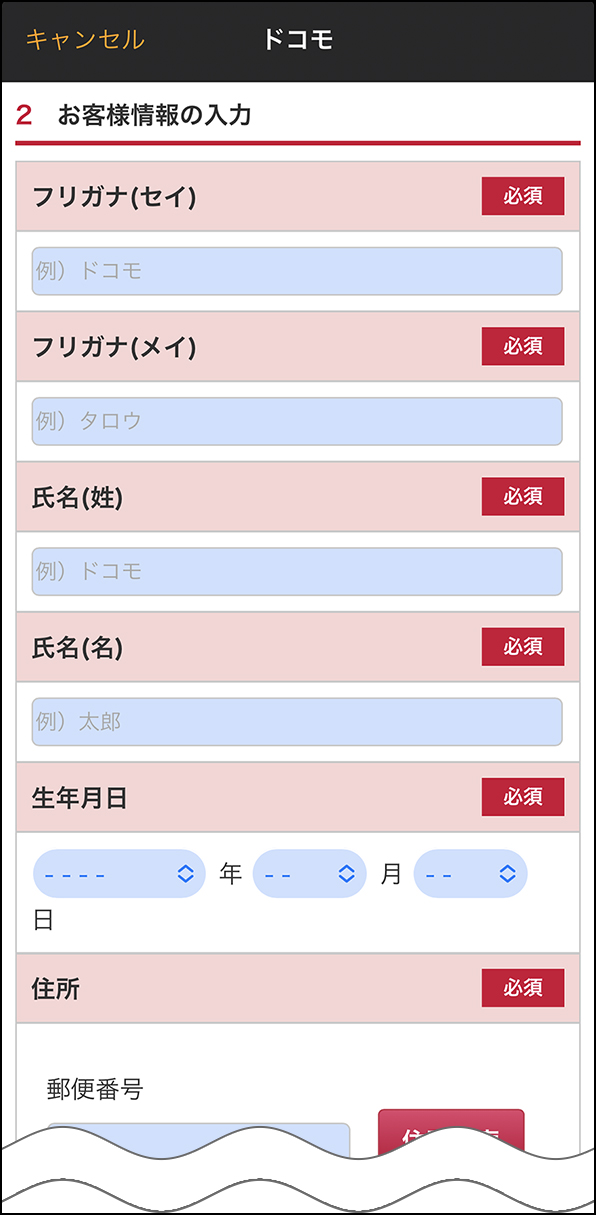Tap the chevron icon inside day picker
This screenshot has height=1215, width=596.
coord(508,873)
